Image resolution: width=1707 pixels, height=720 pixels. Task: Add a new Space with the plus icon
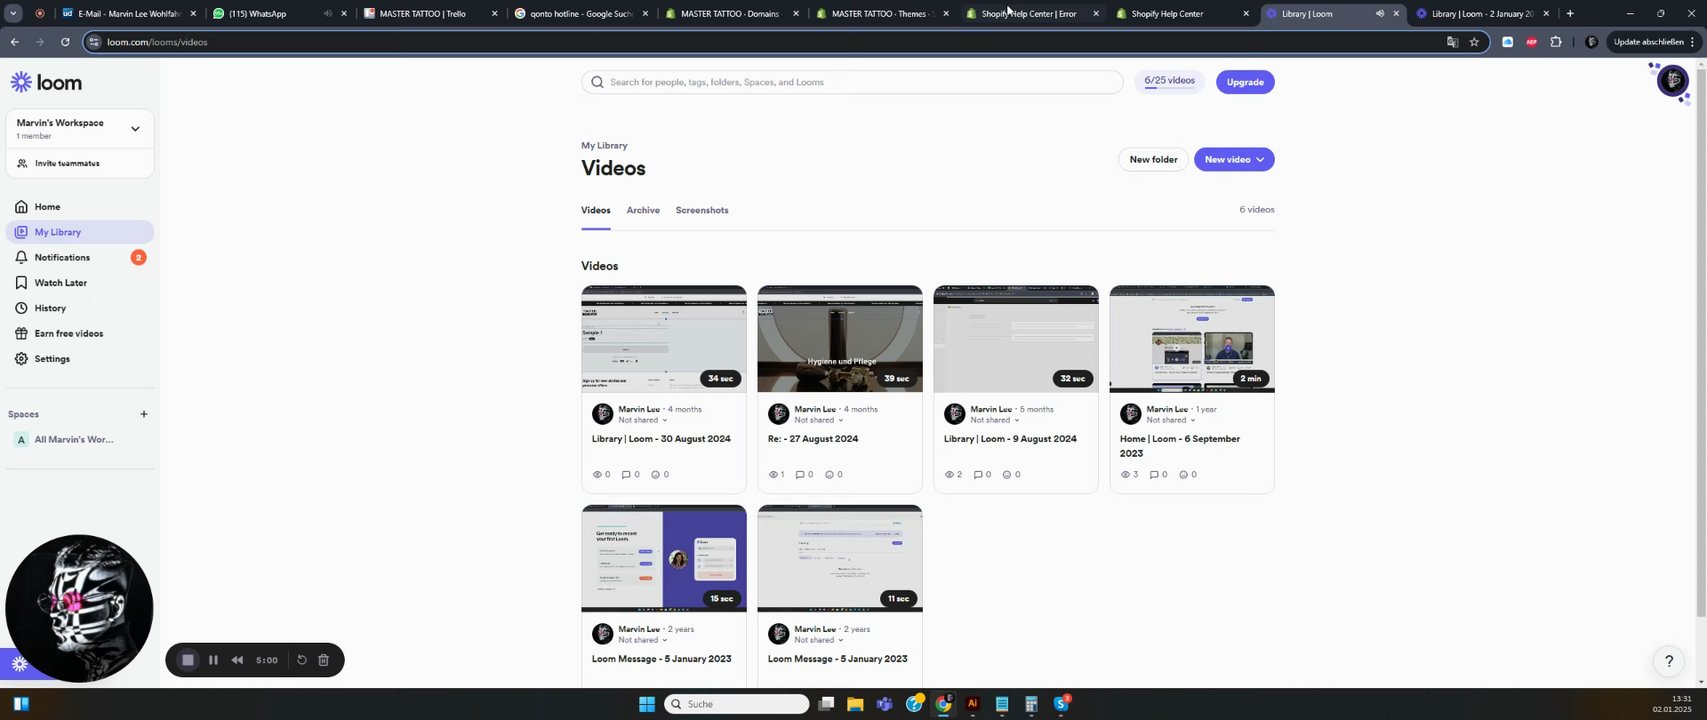point(143,414)
